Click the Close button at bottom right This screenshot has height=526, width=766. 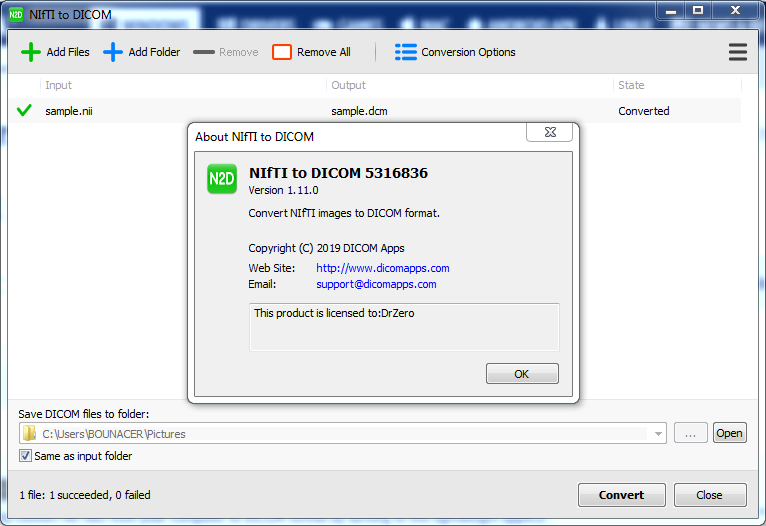tap(710, 495)
